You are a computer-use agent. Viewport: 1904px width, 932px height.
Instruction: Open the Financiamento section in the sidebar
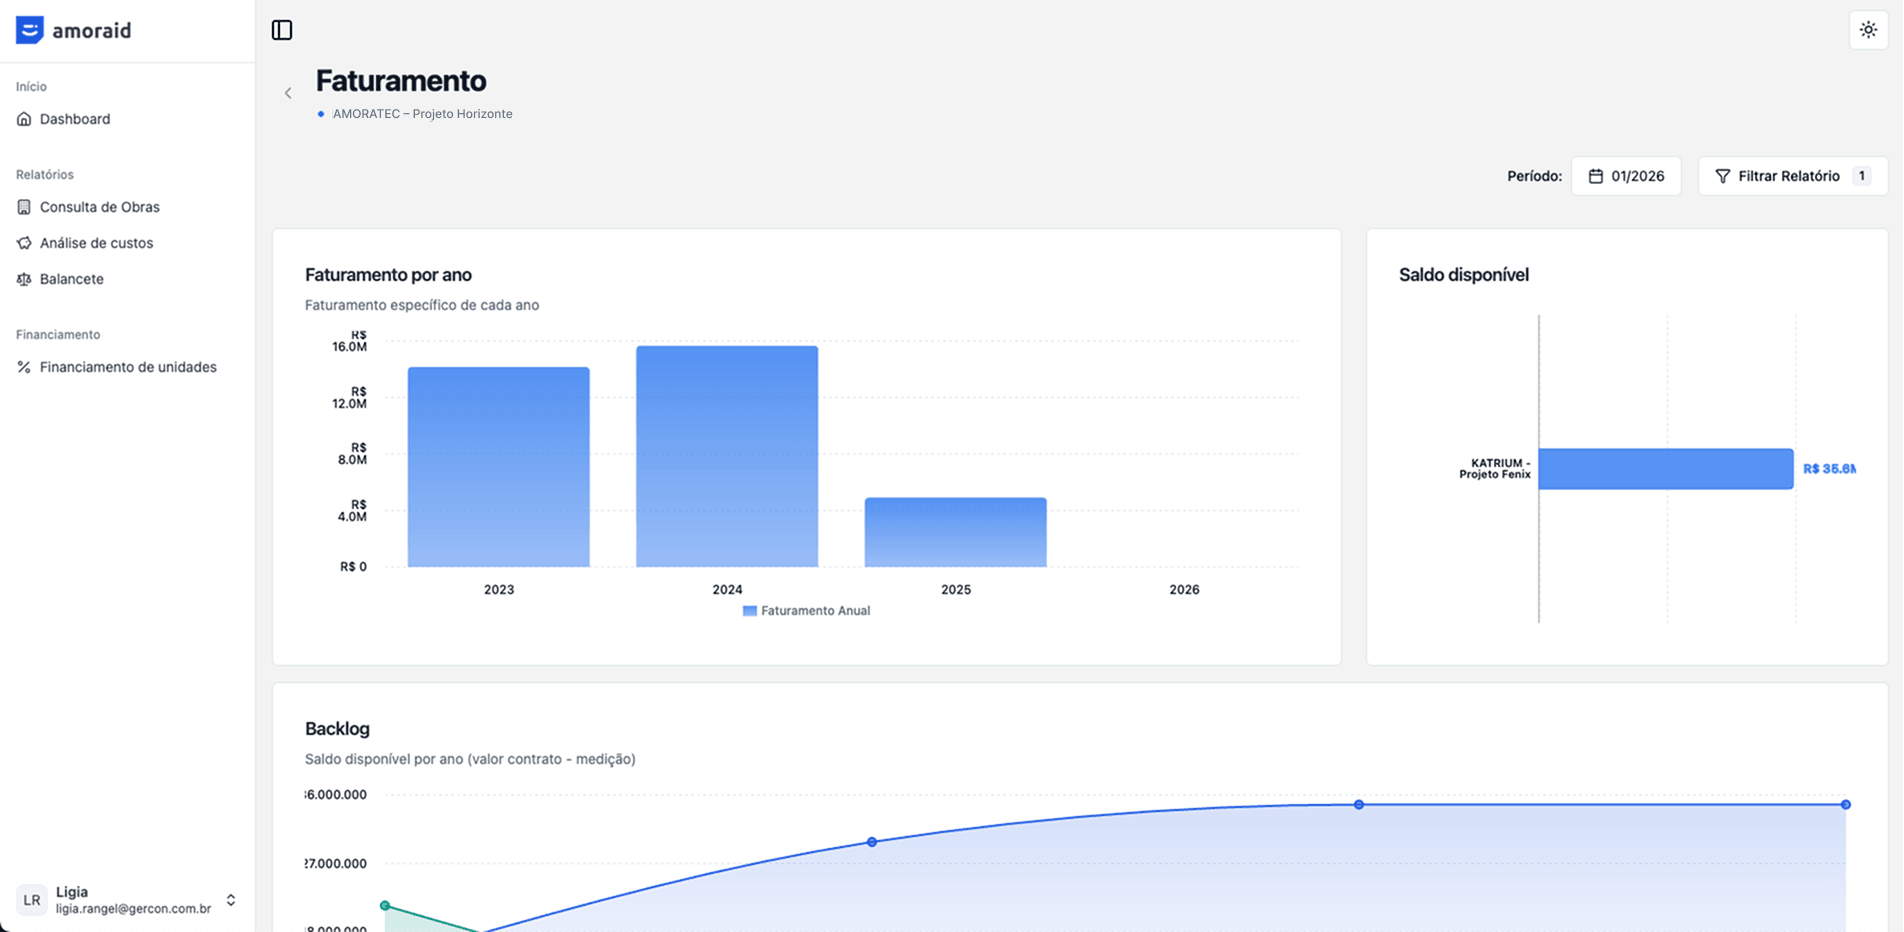[x=57, y=334]
